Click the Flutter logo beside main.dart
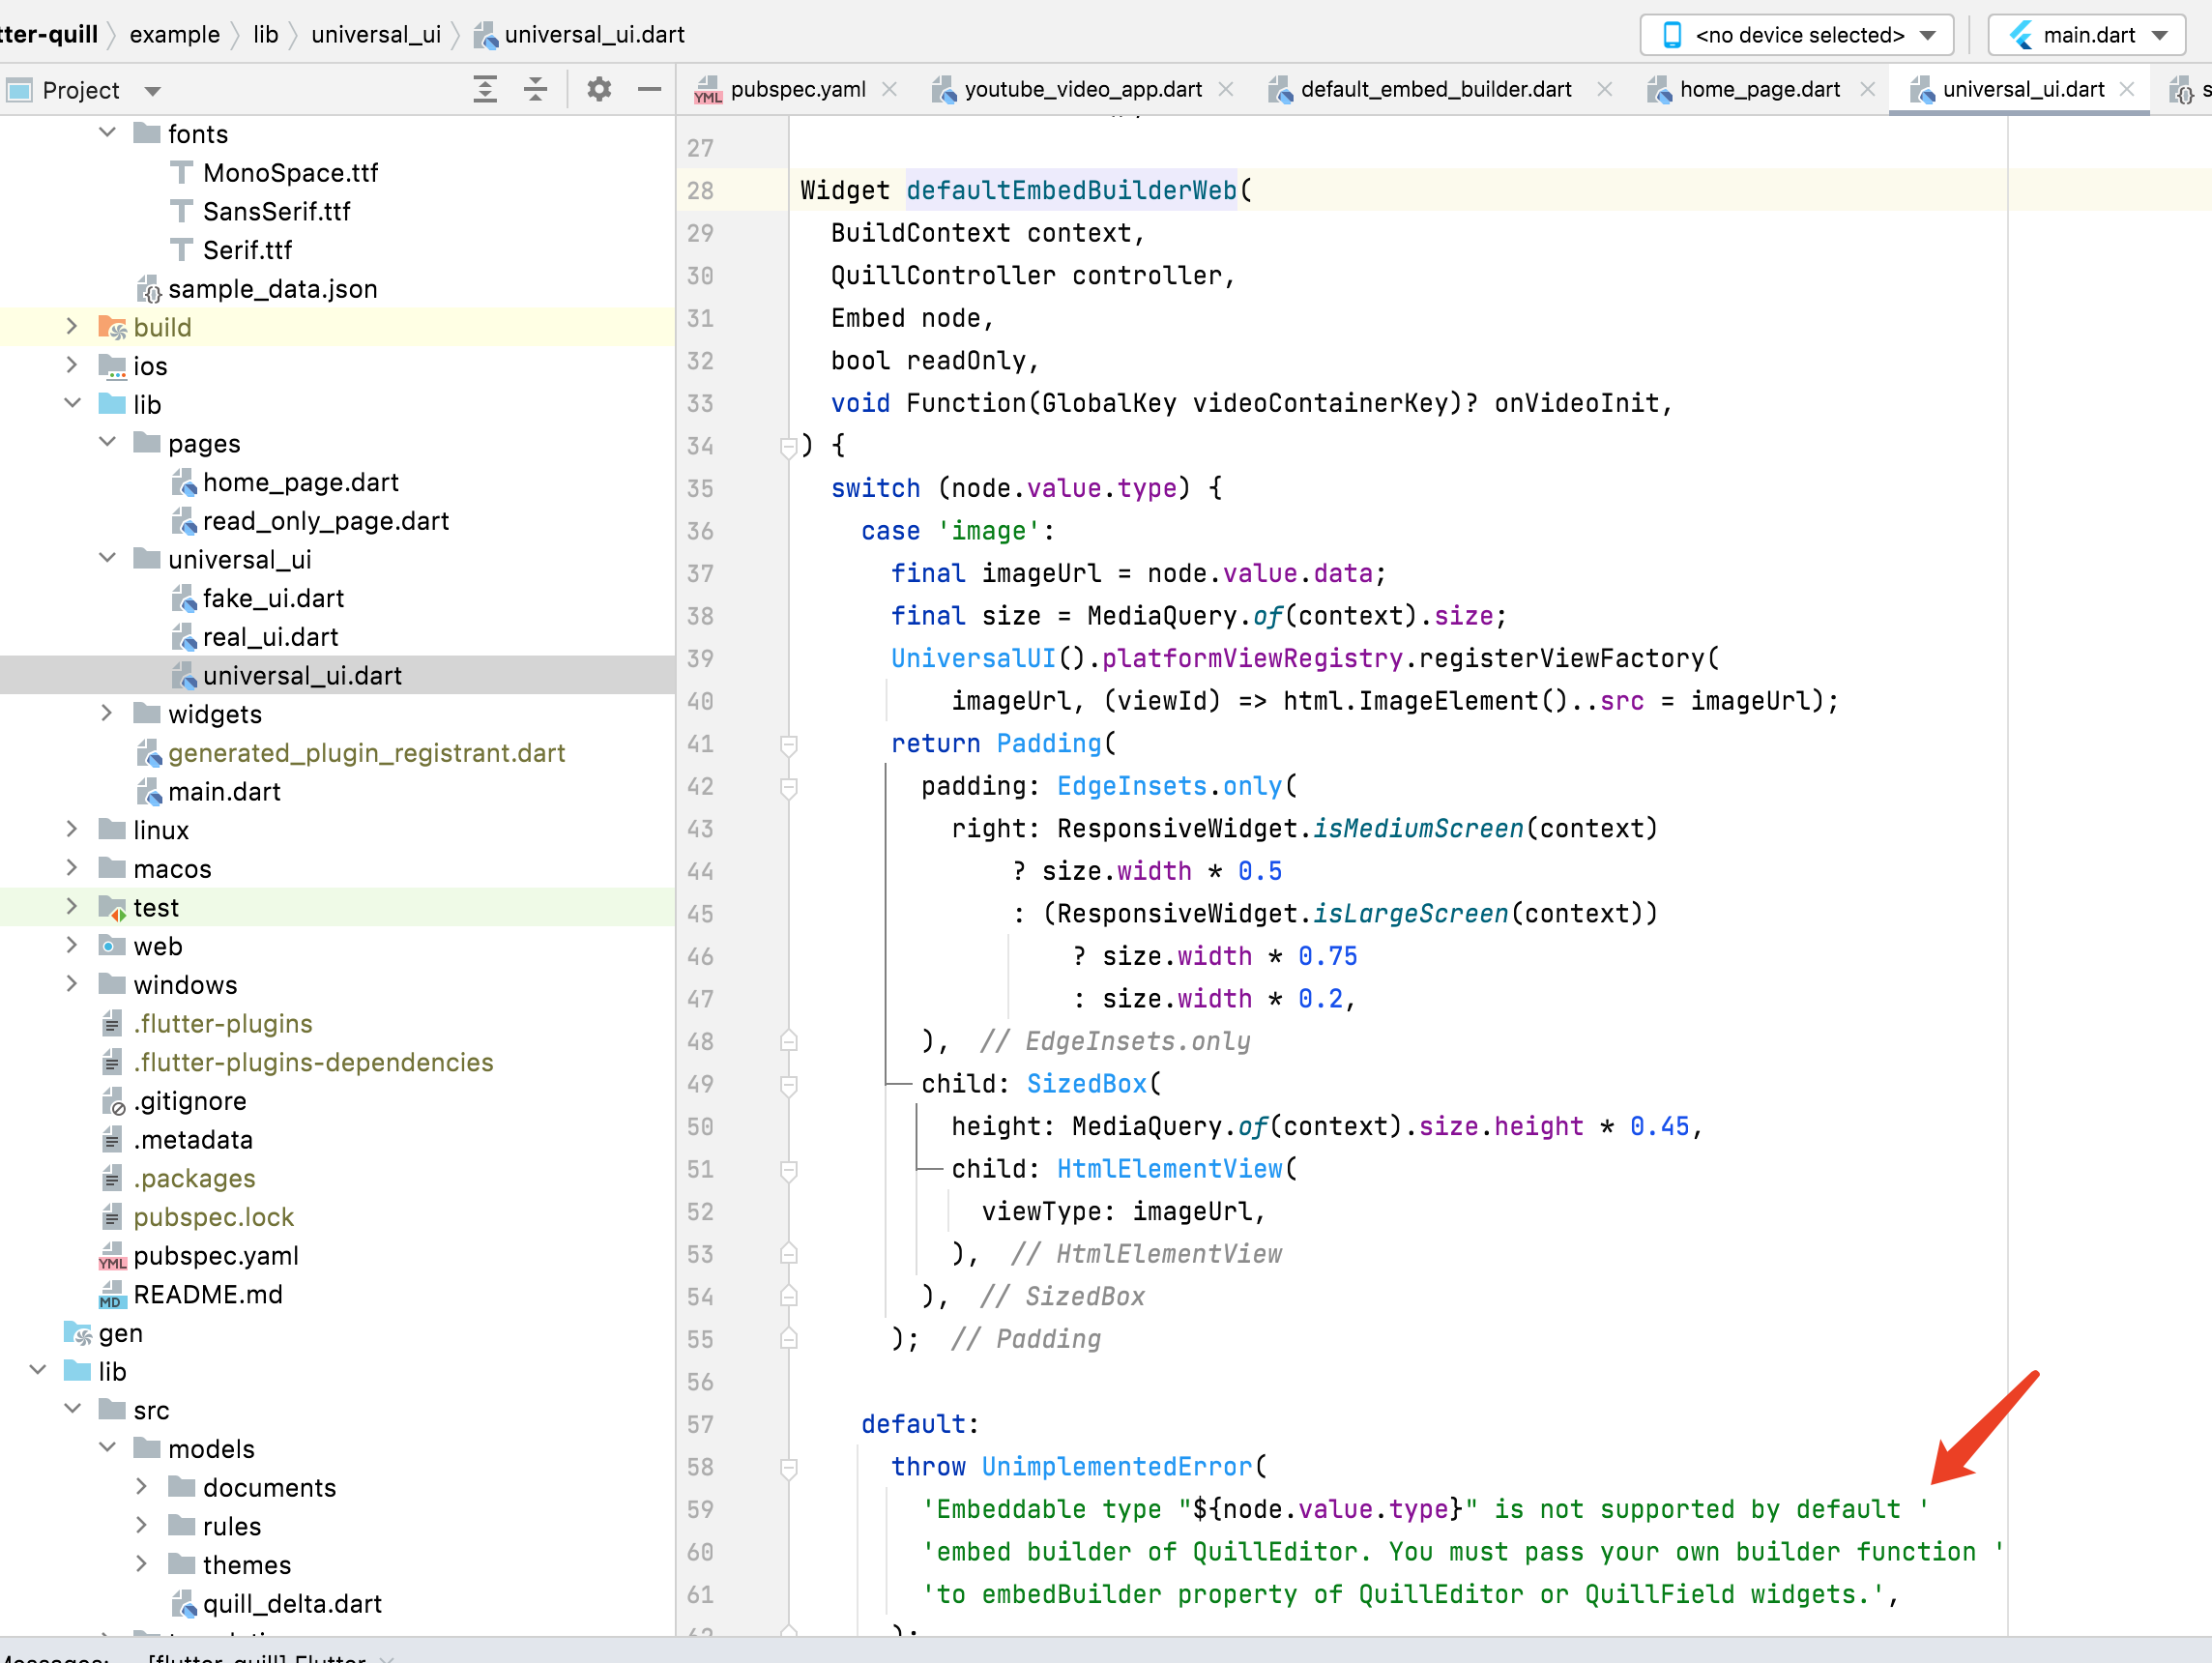 click(2019, 34)
